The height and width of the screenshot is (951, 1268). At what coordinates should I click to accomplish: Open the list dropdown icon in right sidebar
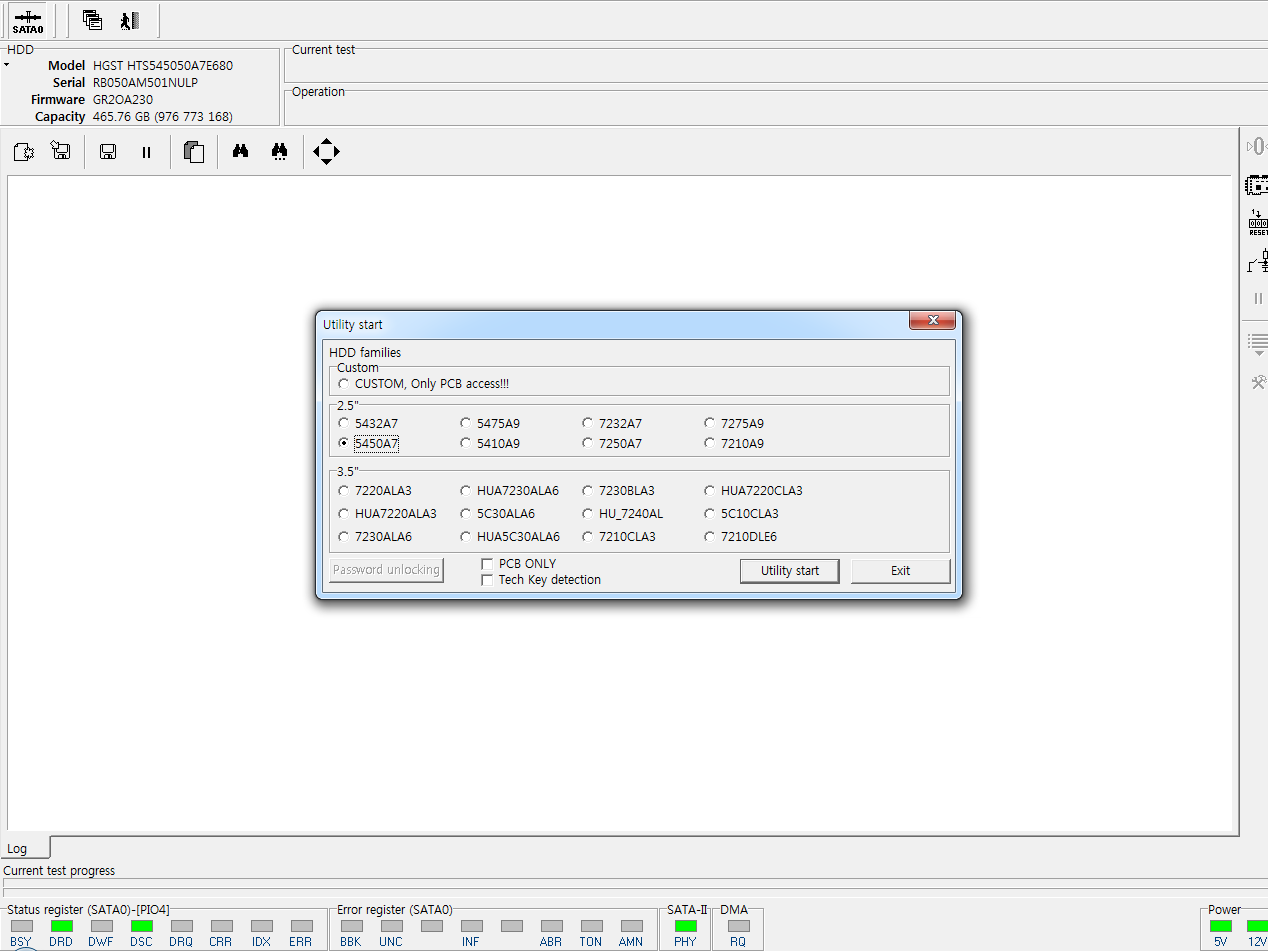1258,345
